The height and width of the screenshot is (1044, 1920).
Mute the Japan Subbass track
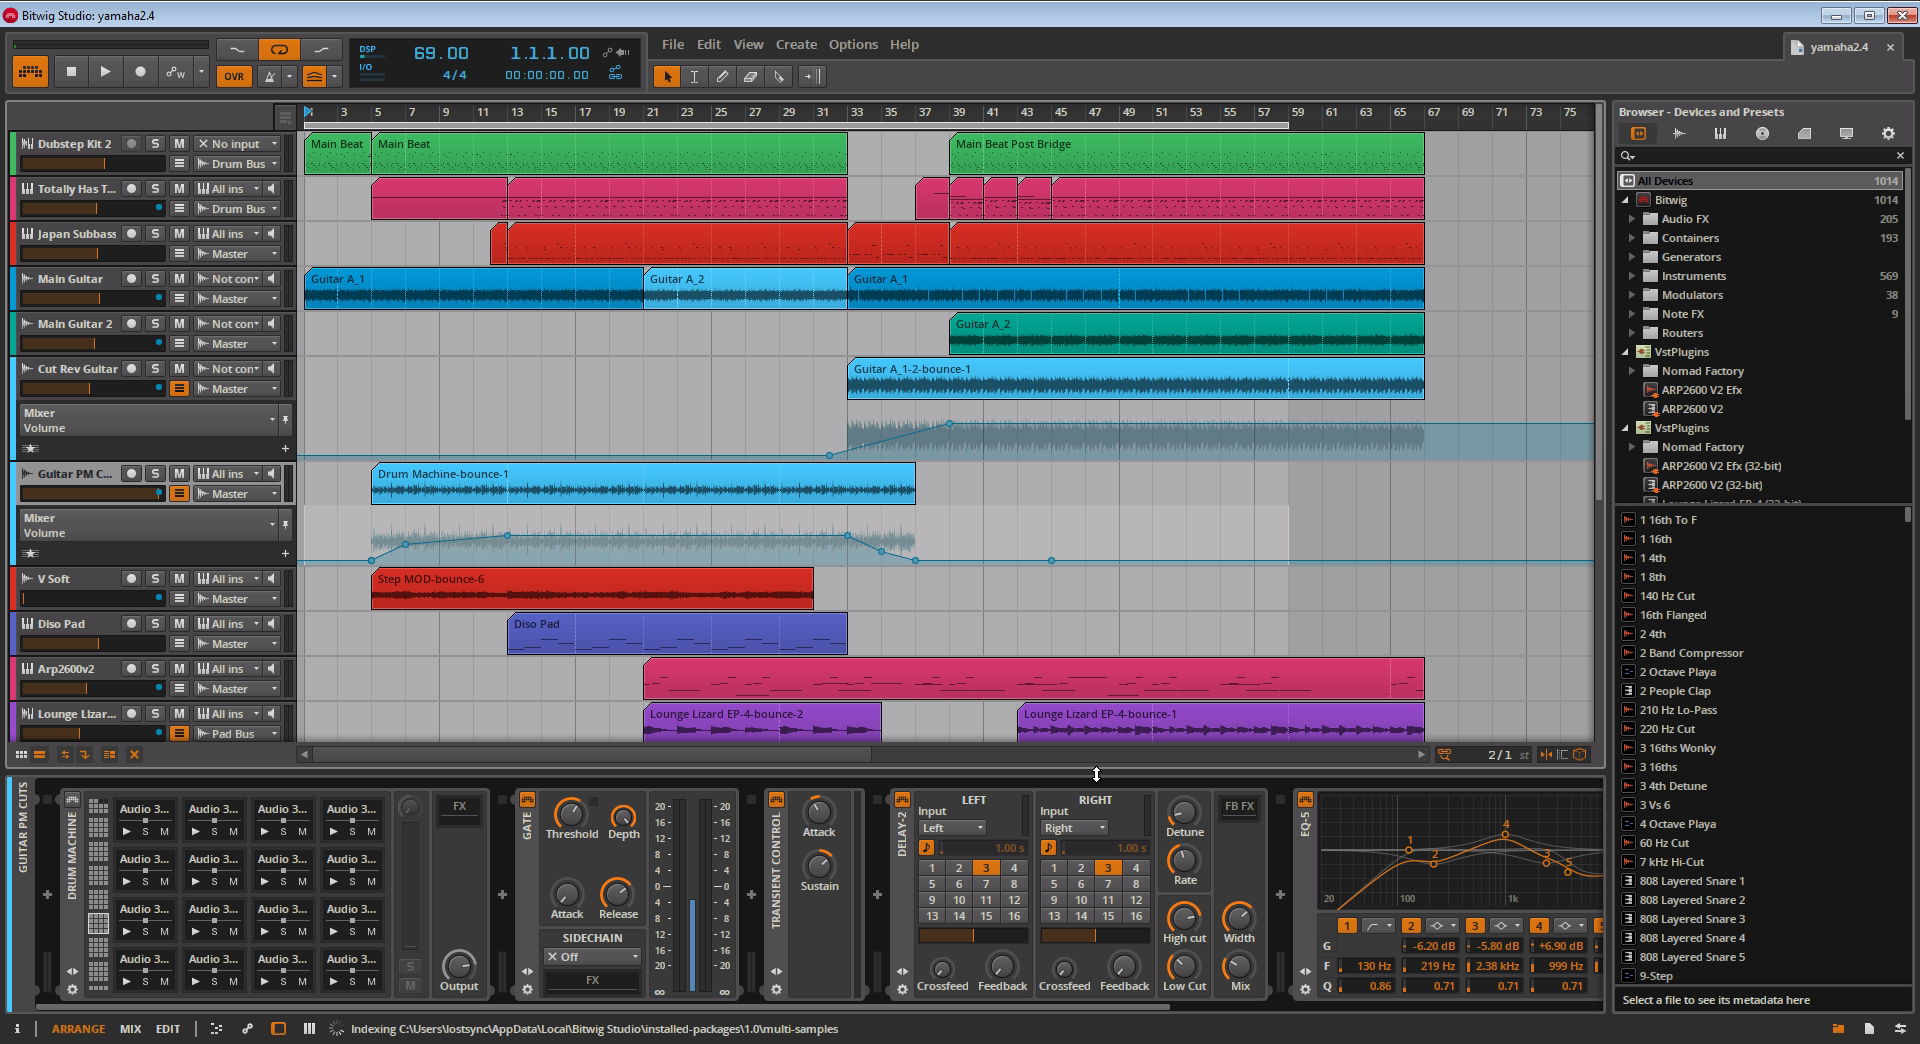coord(179,234)
